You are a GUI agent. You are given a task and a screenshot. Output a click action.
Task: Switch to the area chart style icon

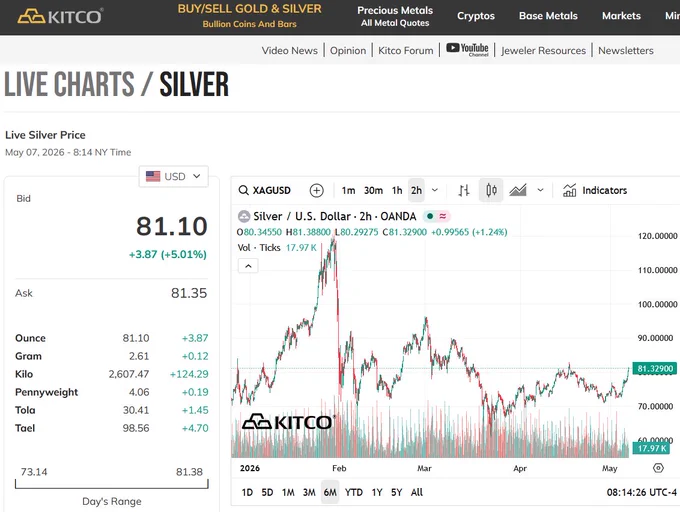pyautogui.click(x=518, y=190)
